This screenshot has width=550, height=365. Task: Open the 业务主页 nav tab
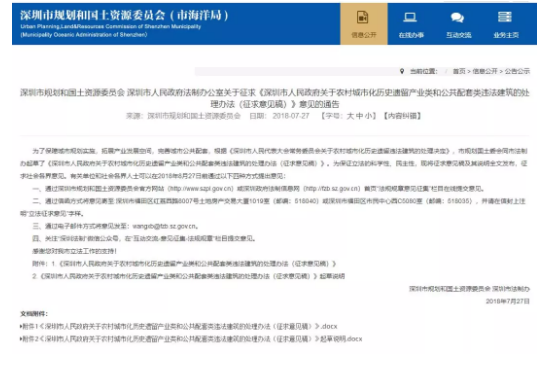pyautogui.click(x=506, y=24)
